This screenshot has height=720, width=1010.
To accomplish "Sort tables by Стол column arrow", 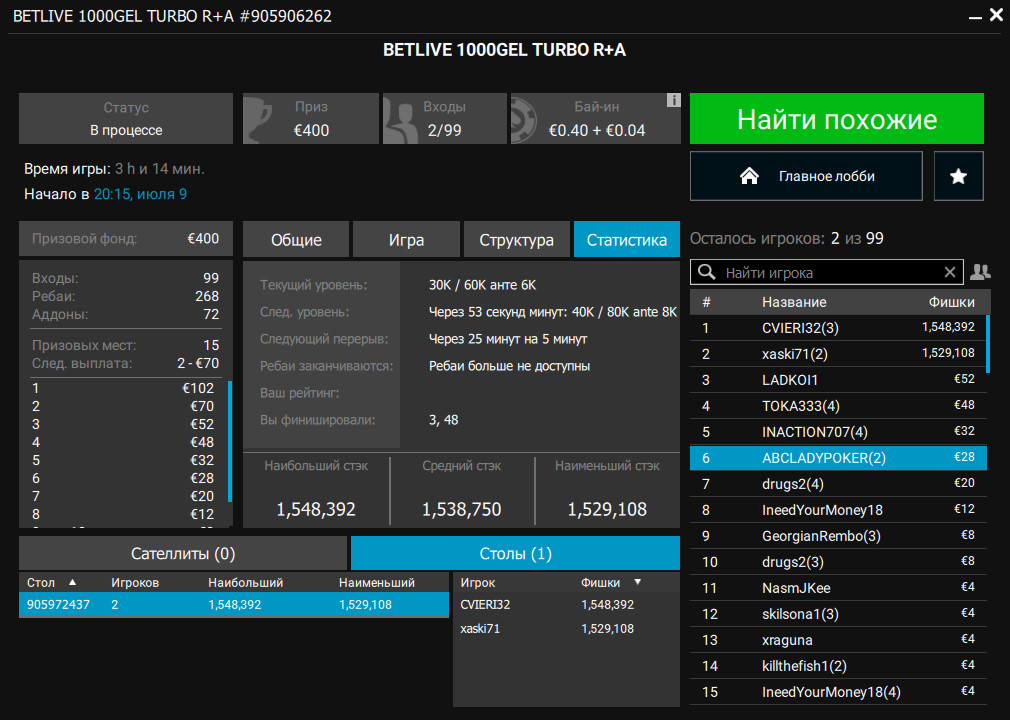I will pos(72,581).
